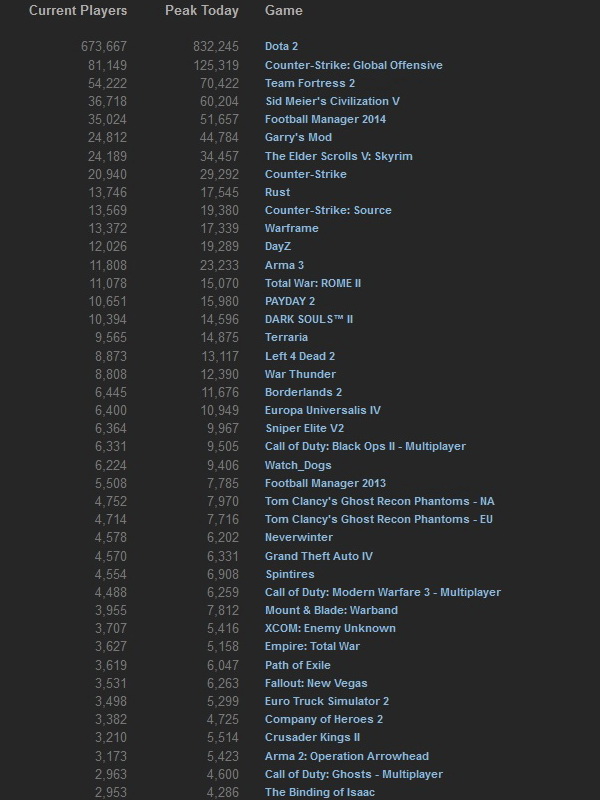Open Counter-Strike: Source link

click(x=328, y=210)
